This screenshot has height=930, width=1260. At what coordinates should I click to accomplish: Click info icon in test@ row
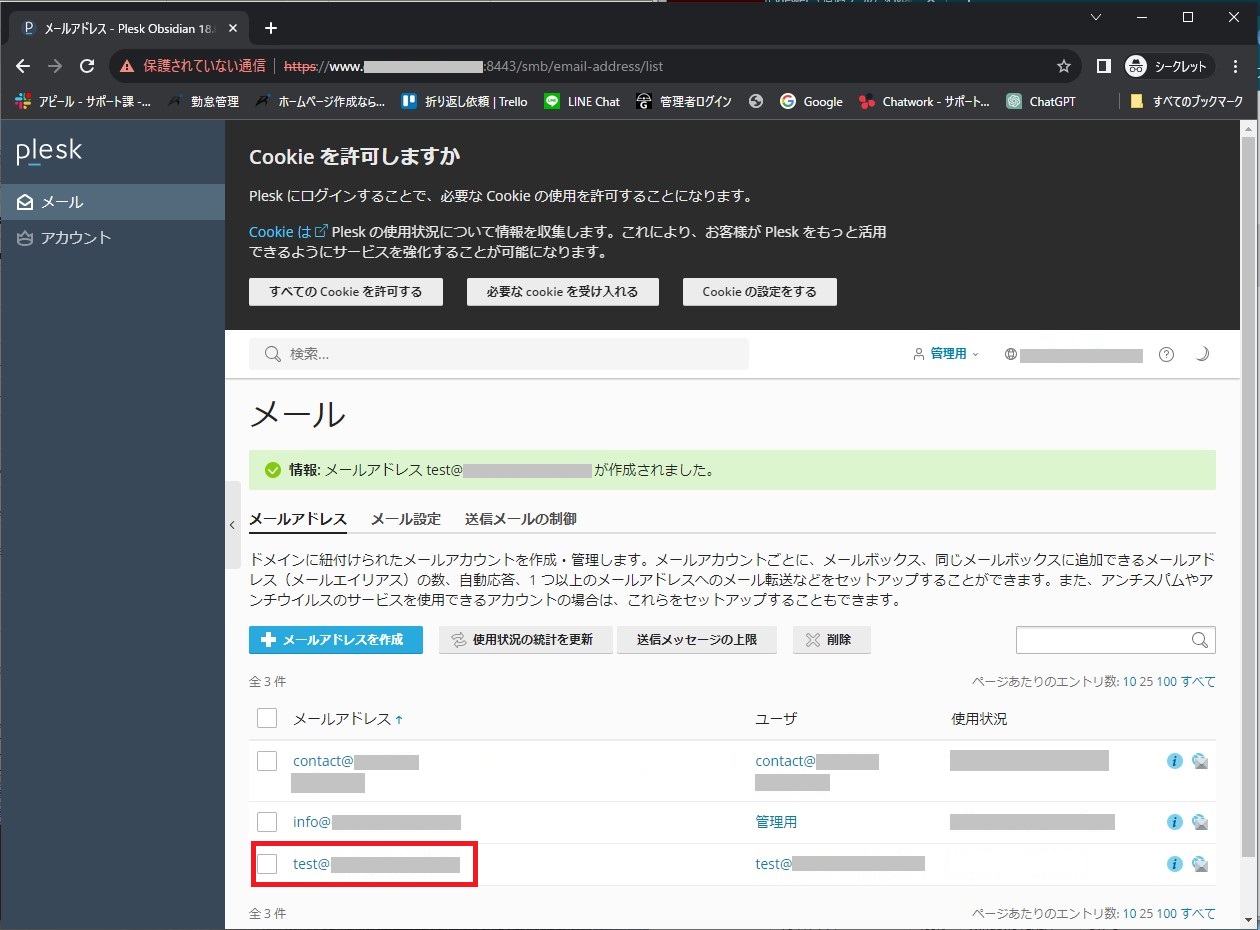(x=1175, y=864)
